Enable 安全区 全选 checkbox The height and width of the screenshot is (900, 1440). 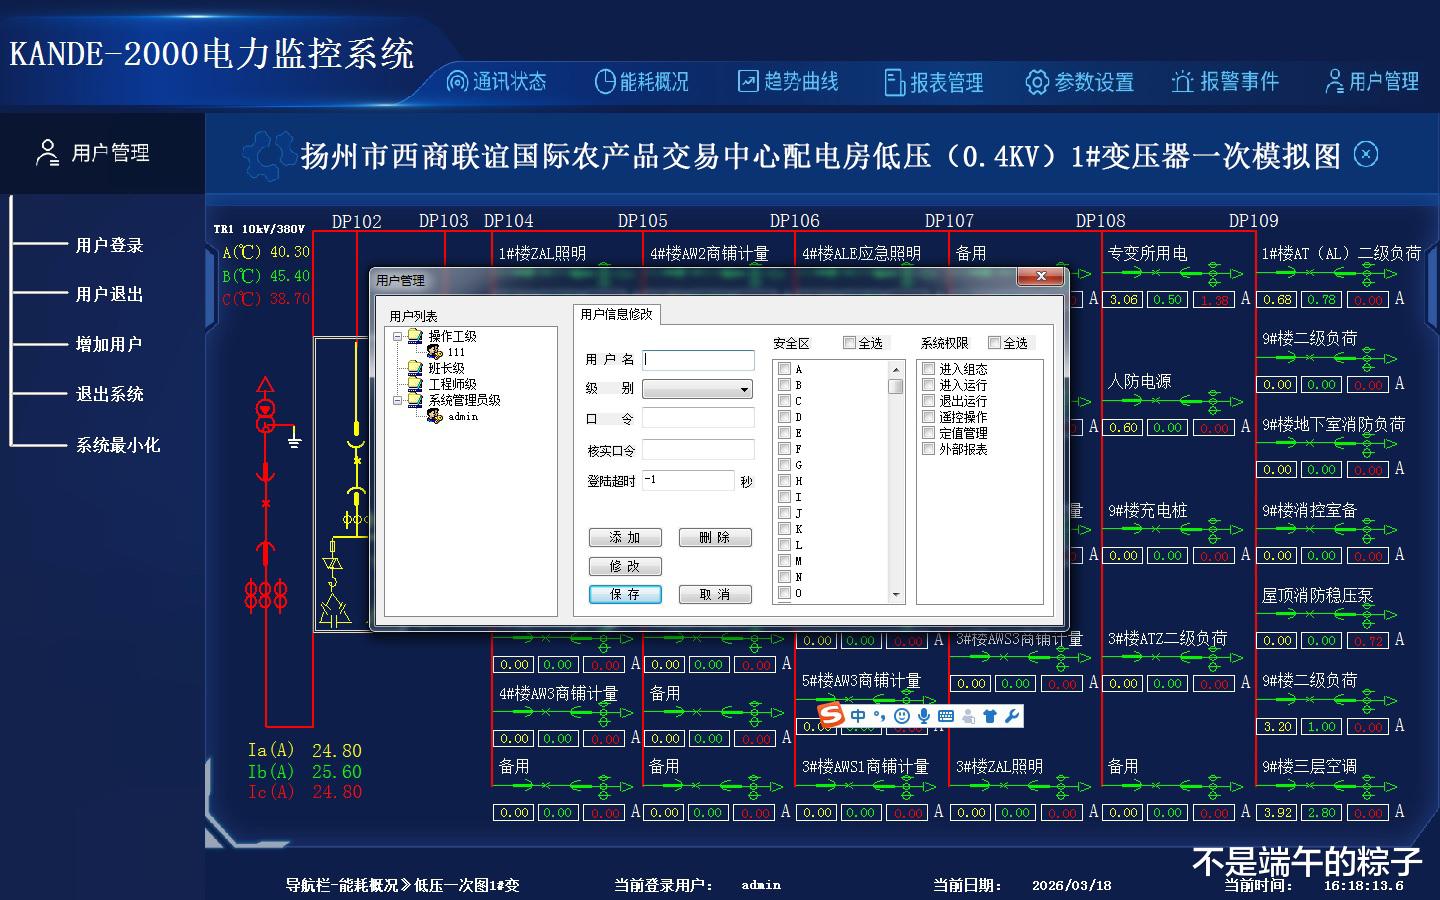[849, 343]
